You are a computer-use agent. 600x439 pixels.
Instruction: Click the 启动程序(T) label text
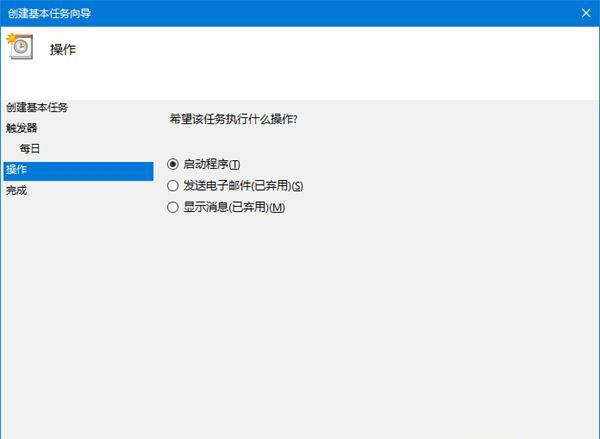click(212, 164)
